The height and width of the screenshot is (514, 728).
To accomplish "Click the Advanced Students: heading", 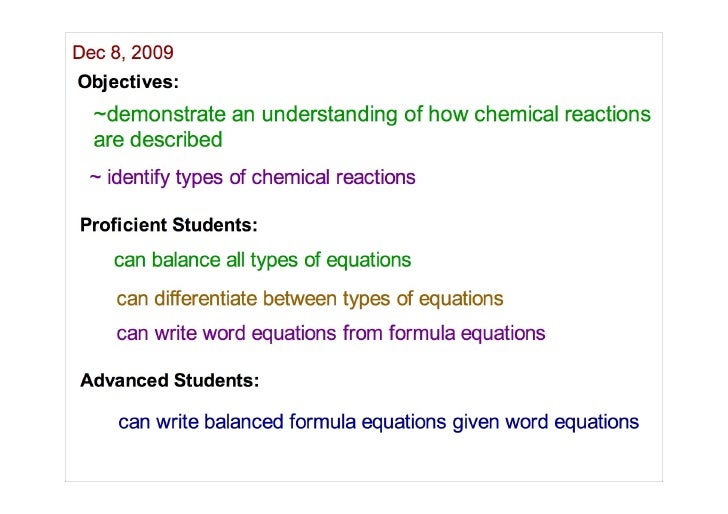I will (x=169, y=381).
